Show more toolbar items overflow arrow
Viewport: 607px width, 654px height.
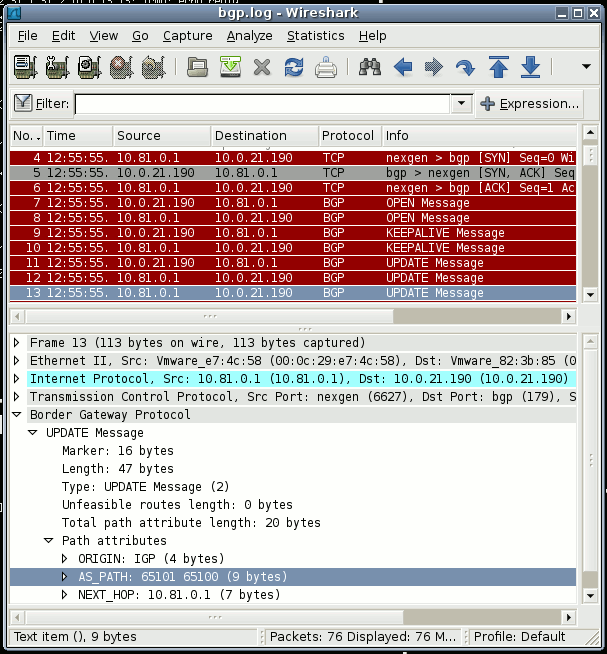pyautogui.click(x=586, y=66)
